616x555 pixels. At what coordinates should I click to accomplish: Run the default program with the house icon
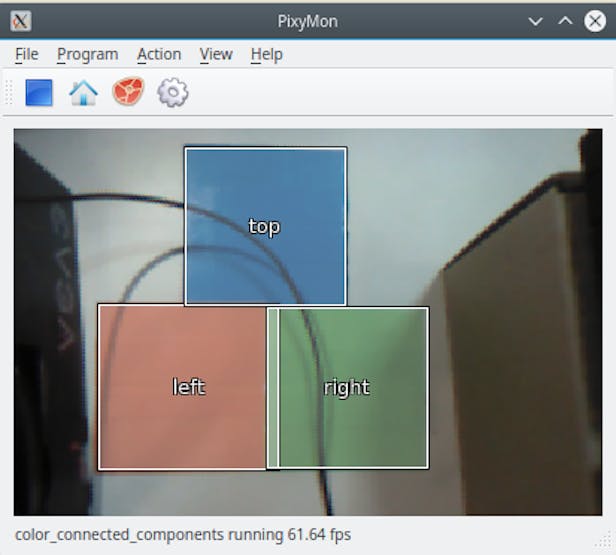(83, 93)
